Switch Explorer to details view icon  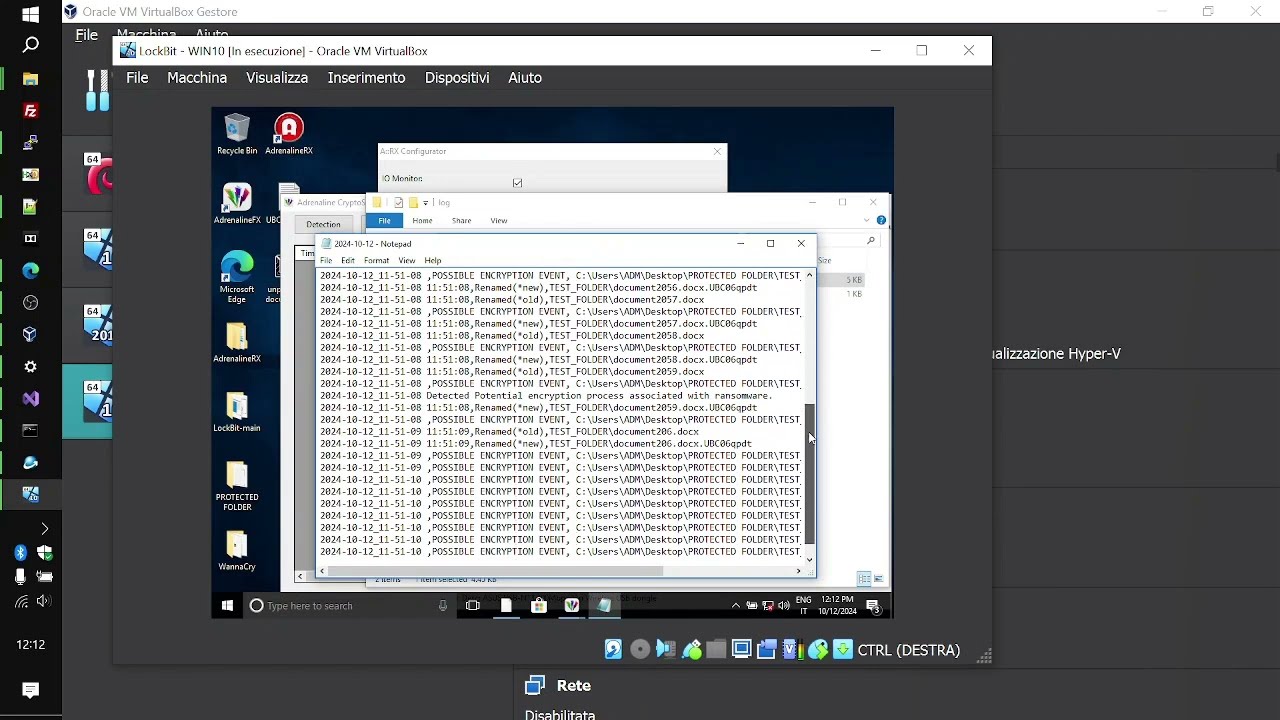coord(864,579)
